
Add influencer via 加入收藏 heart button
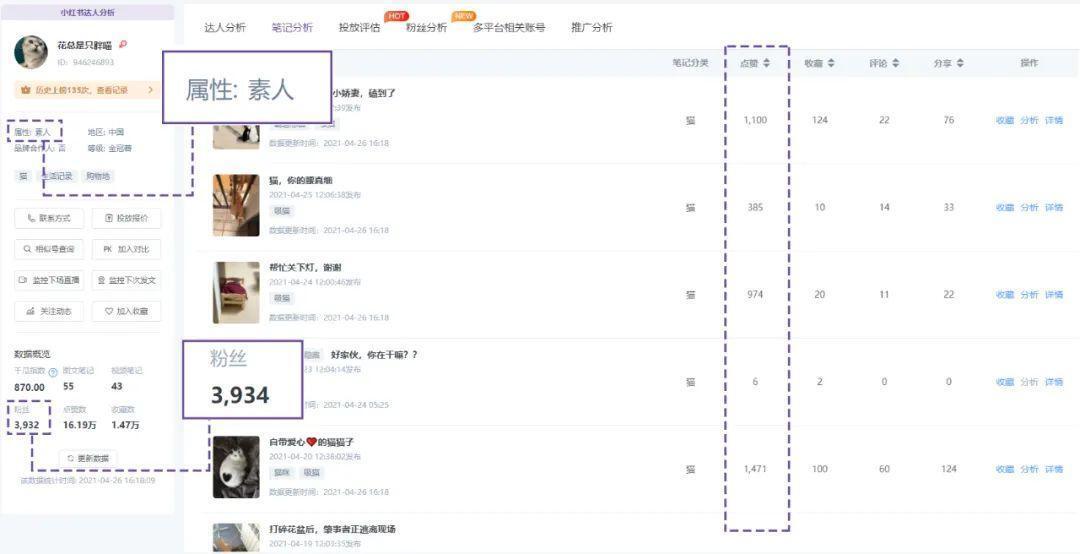[127, 311]
